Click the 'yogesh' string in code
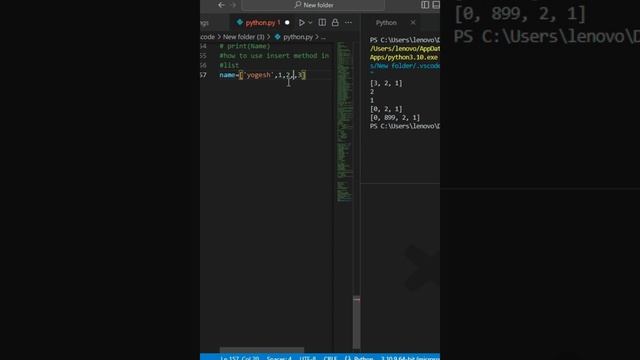Image resolution: width=640 pixels, height=360 pixels. [258, 75]
